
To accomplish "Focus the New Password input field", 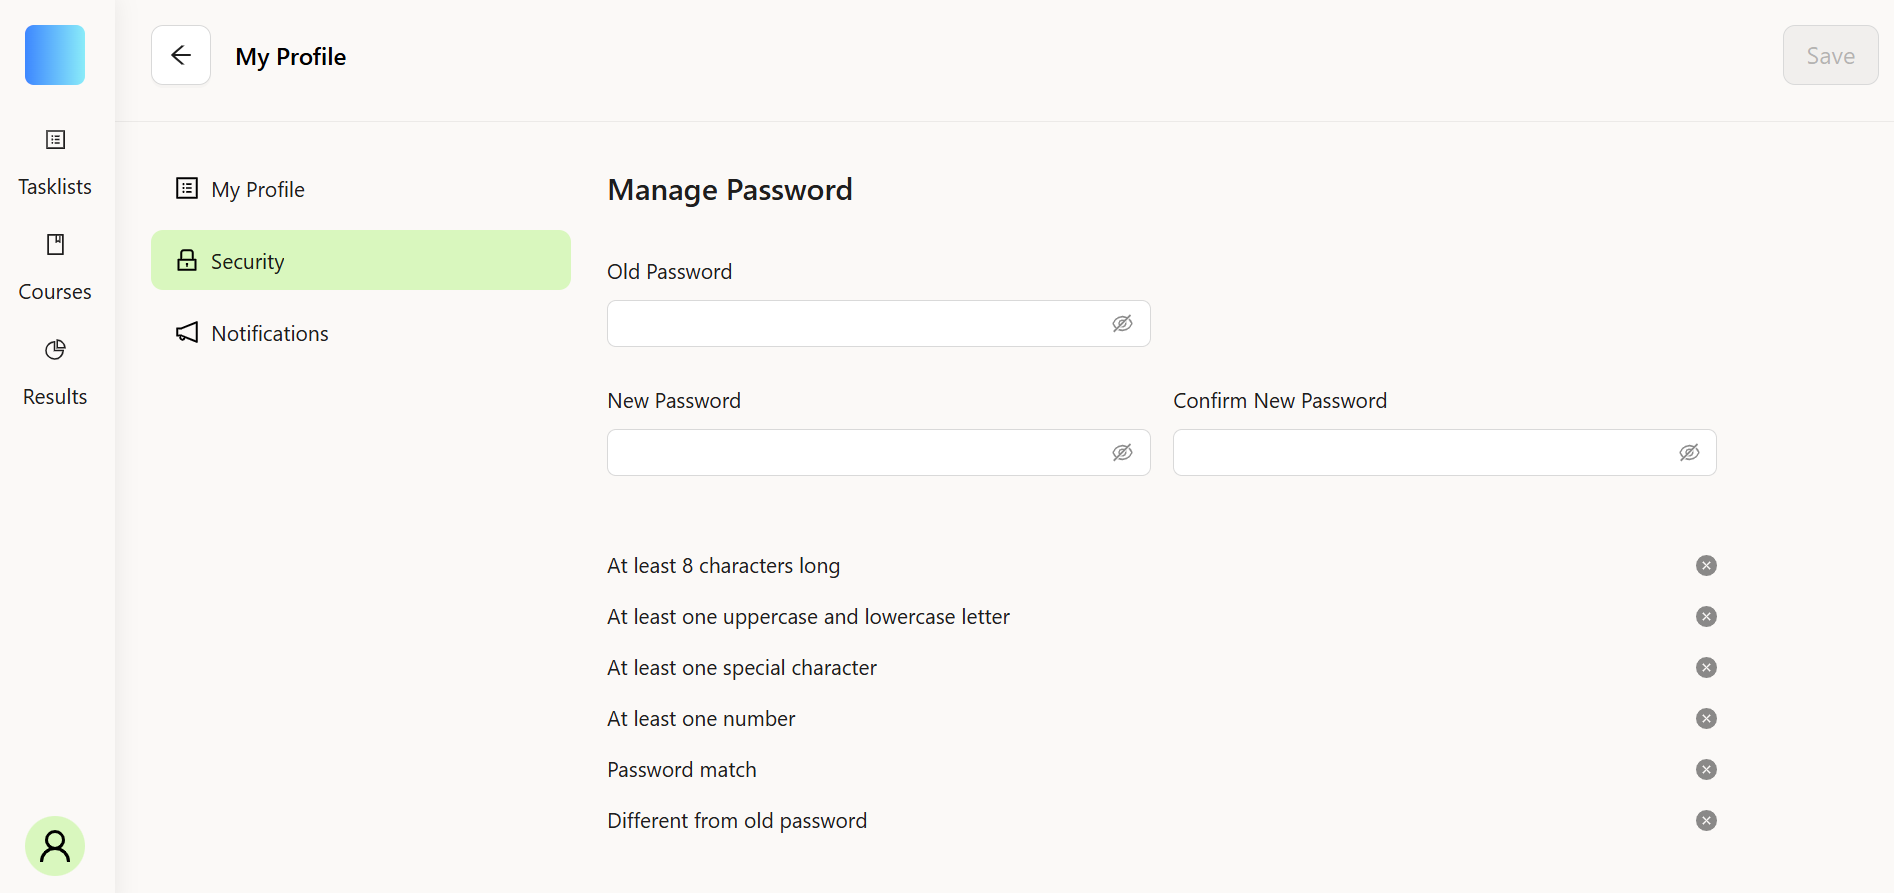I will point(878,453).
